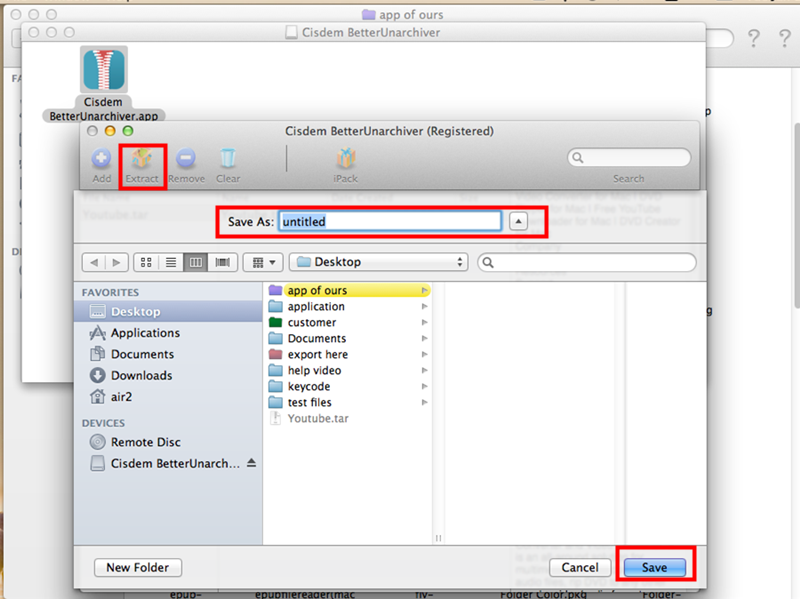
Task: Click the column resize handle in file browser
Action: tap(438, 538)
